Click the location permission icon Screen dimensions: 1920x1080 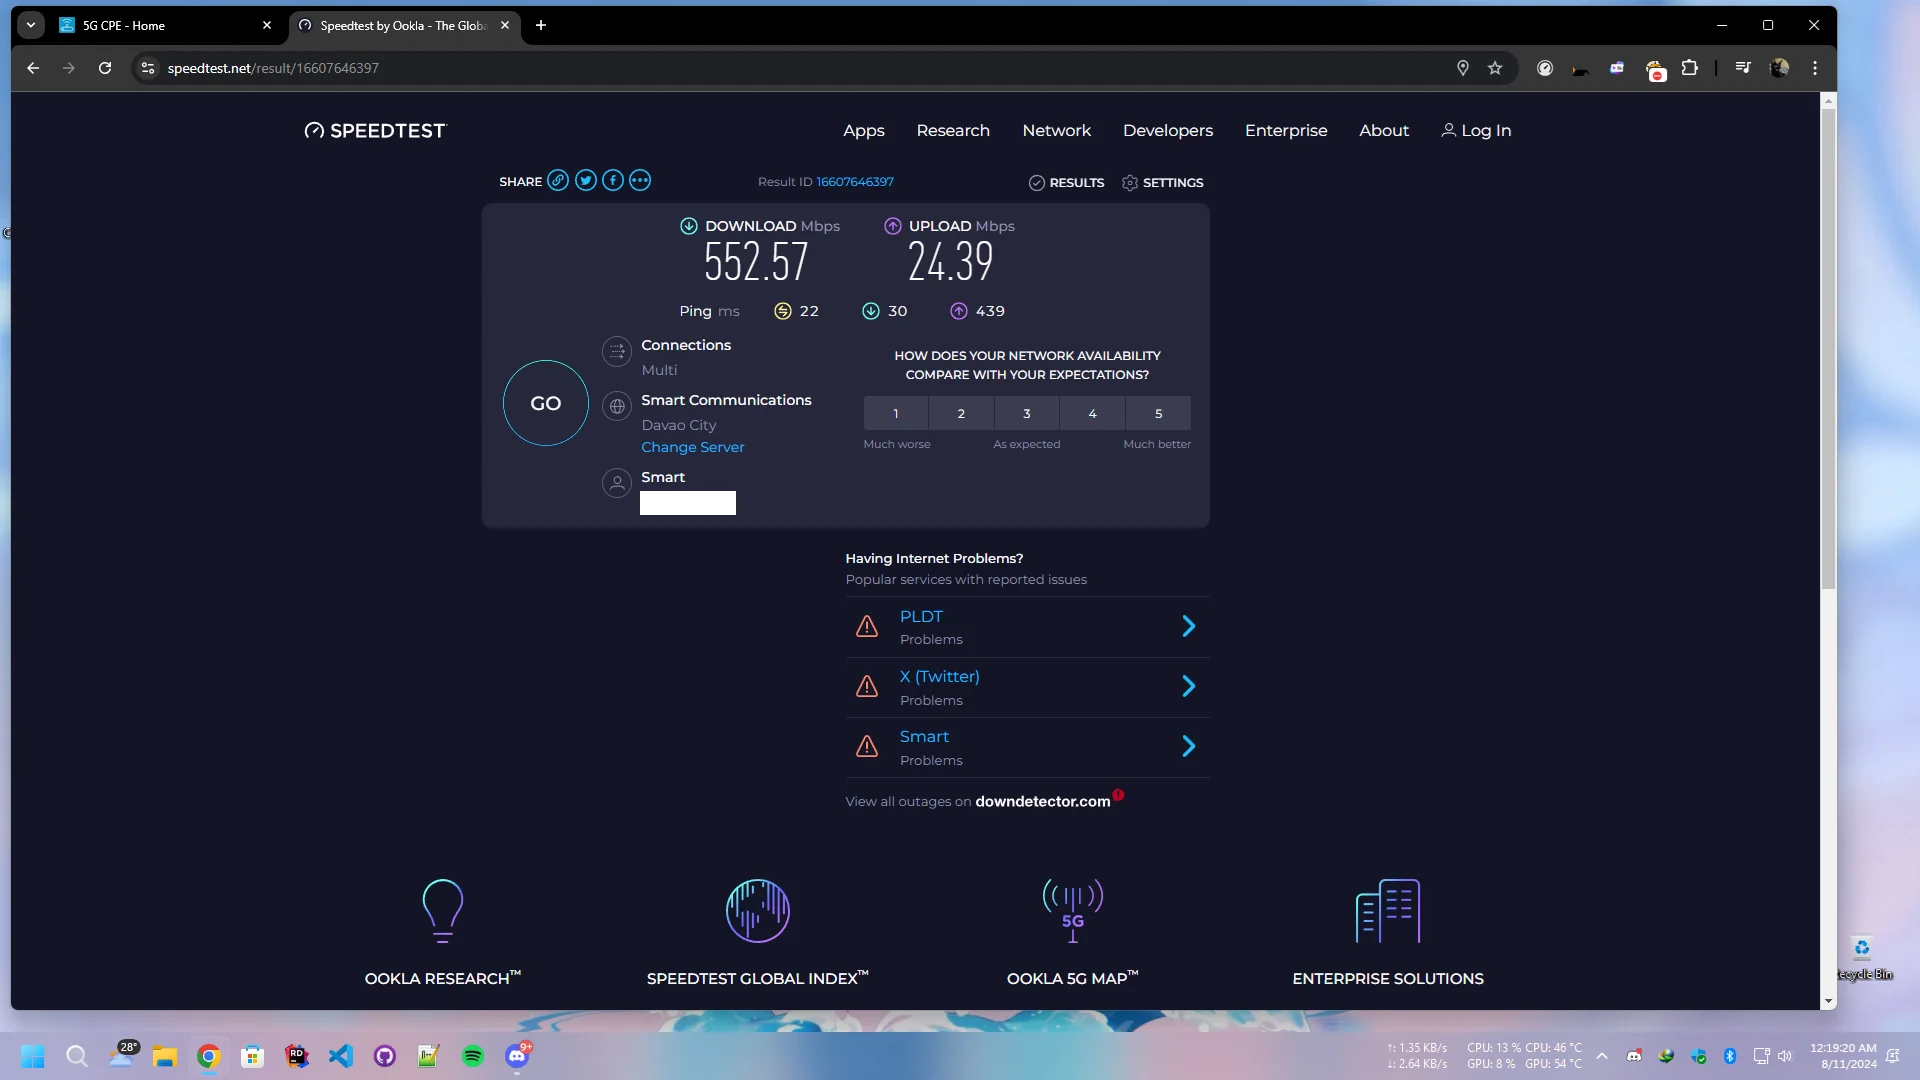(x=1463, y=68)
